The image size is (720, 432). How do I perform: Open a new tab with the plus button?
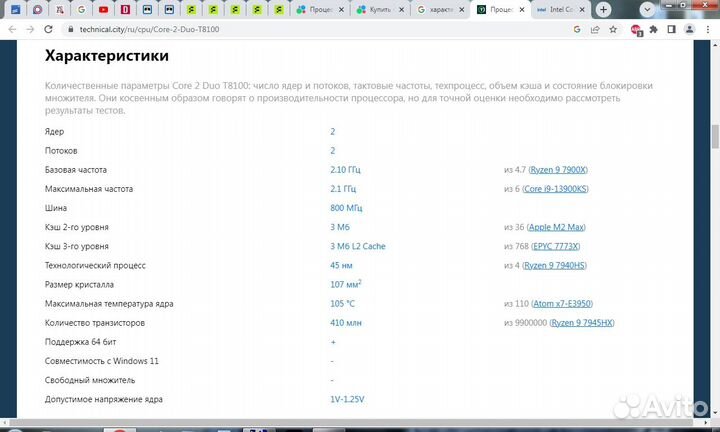pyautogui.click(x=603, y=10)
